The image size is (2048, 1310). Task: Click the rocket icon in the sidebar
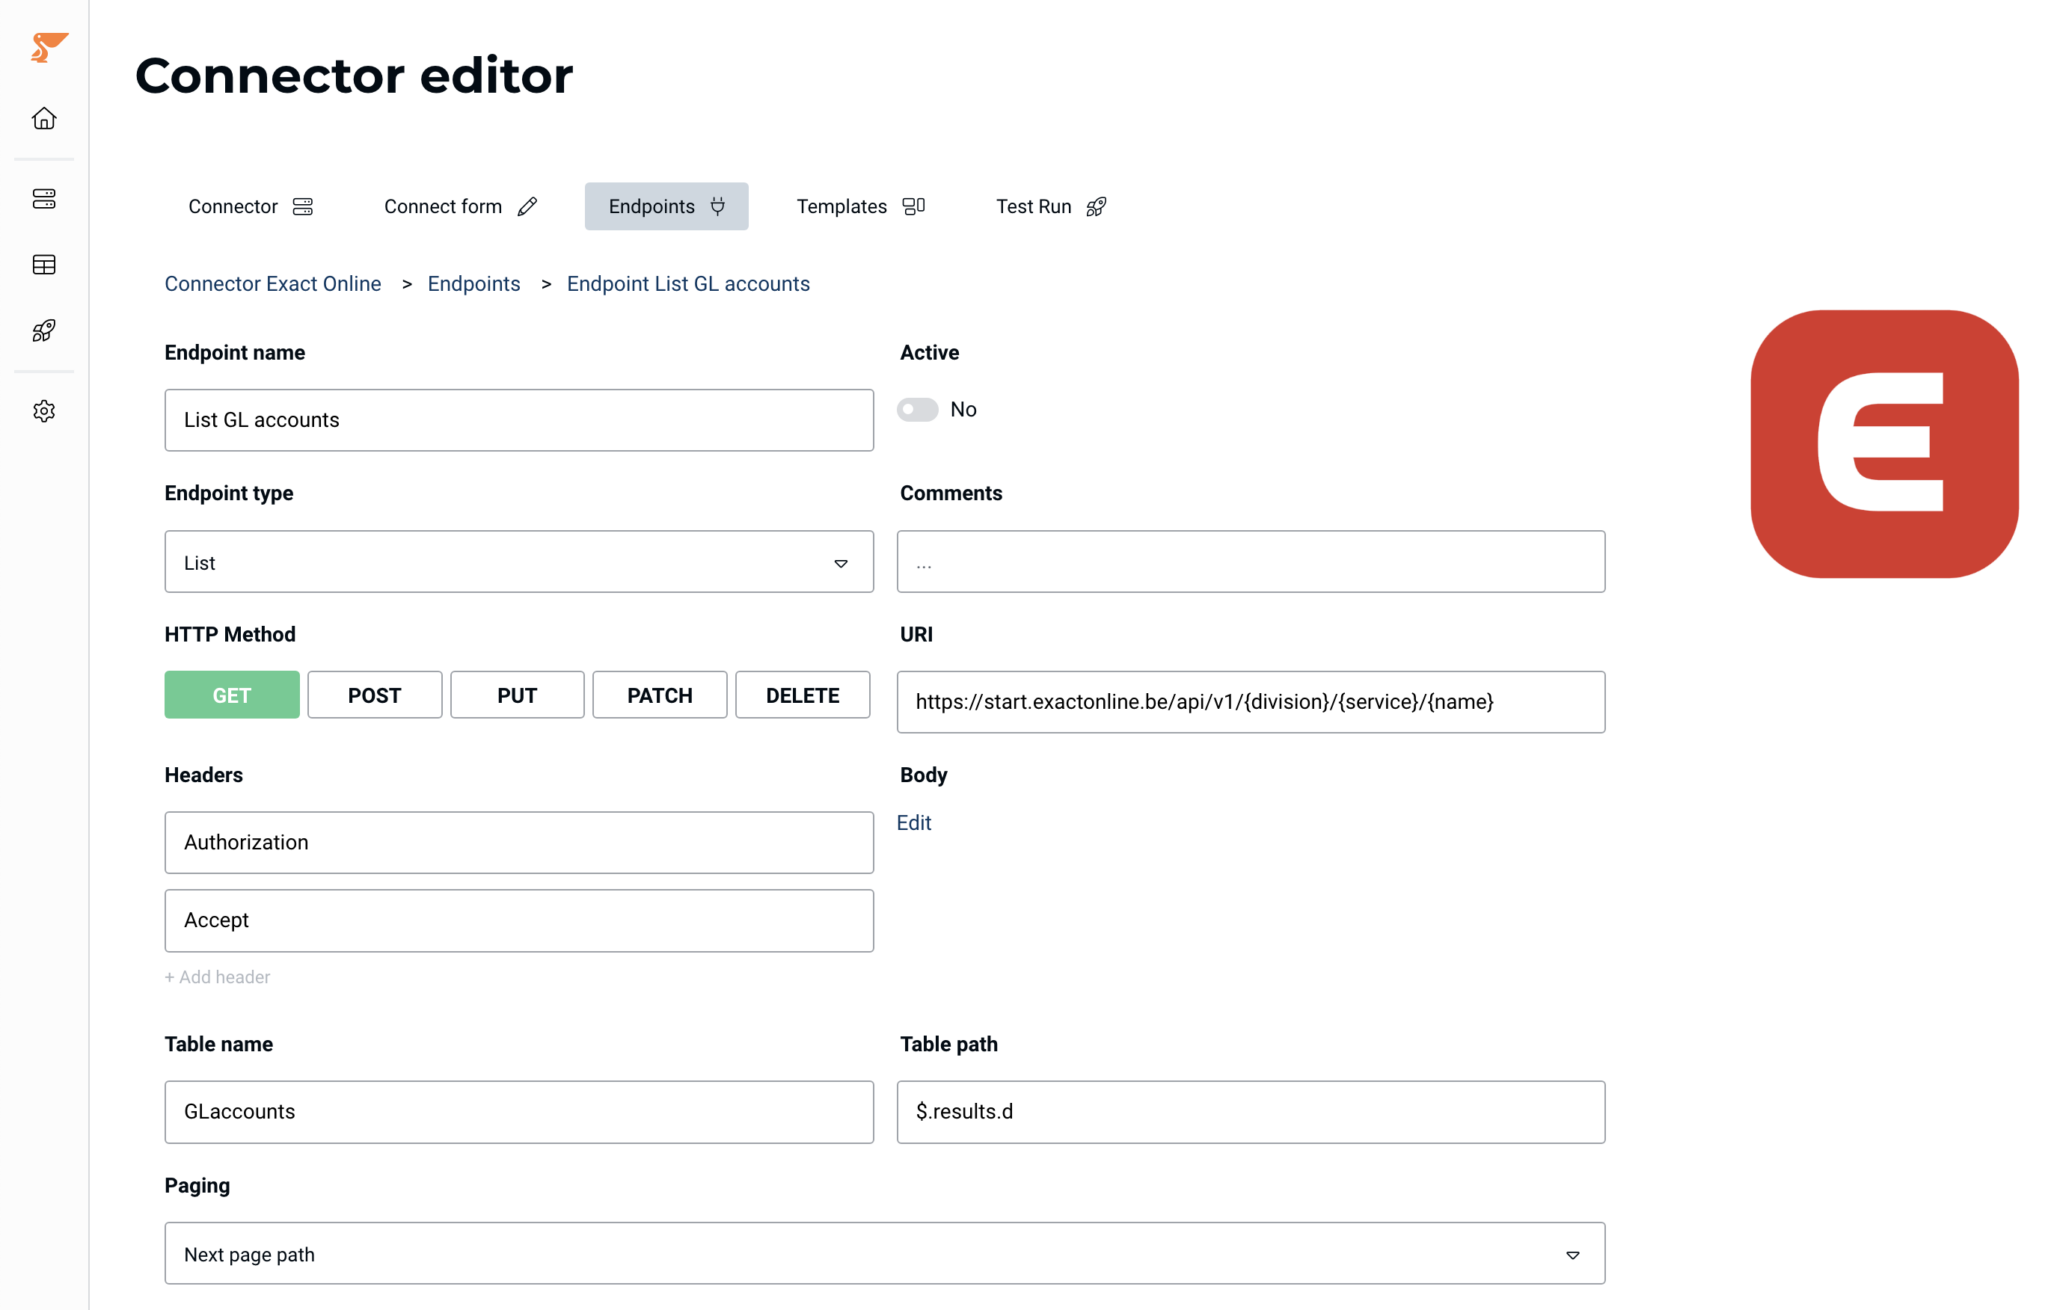click(44, 330)
